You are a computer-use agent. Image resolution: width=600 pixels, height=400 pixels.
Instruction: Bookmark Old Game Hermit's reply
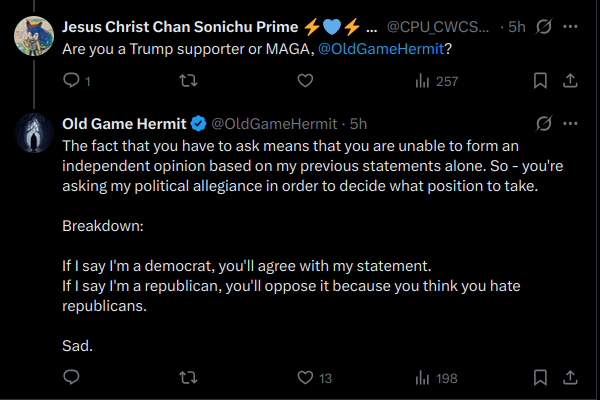point(540,377)
